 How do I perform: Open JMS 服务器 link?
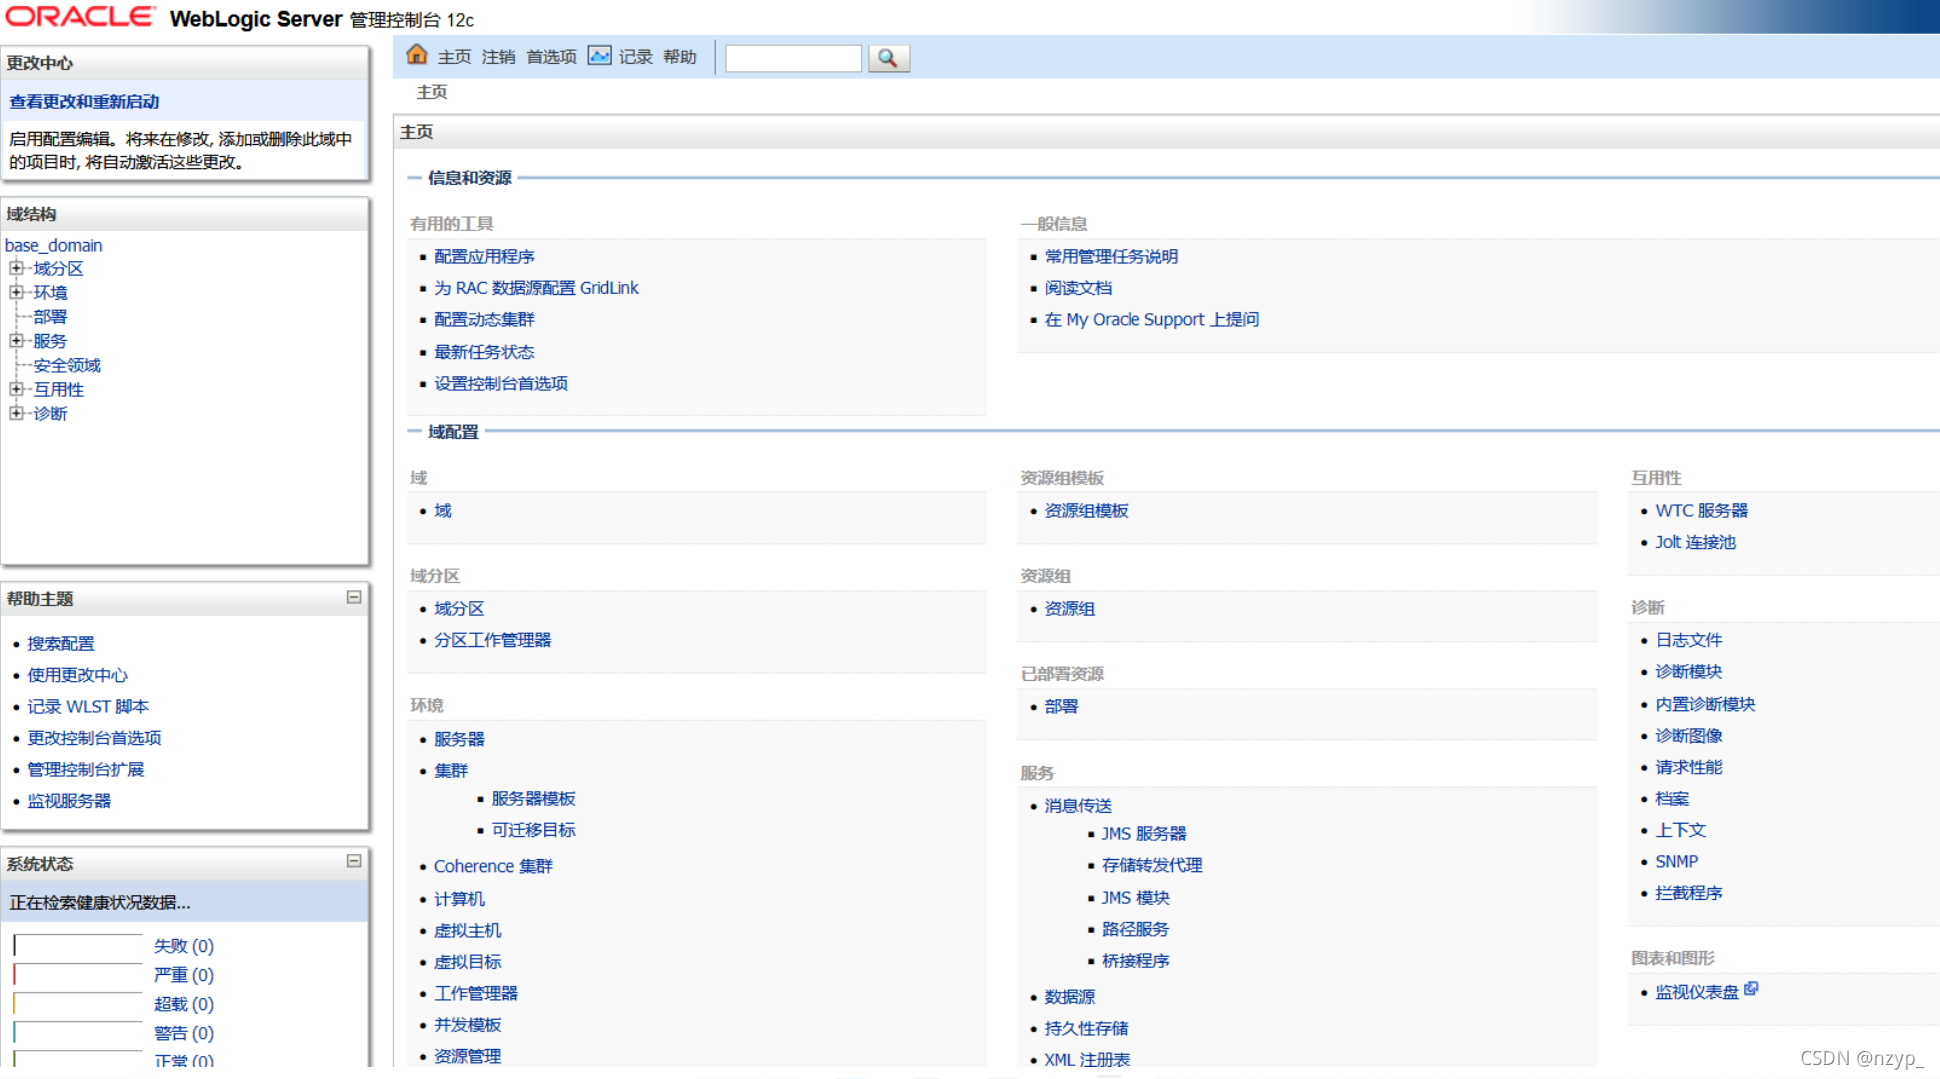(x=1144, y=833)
